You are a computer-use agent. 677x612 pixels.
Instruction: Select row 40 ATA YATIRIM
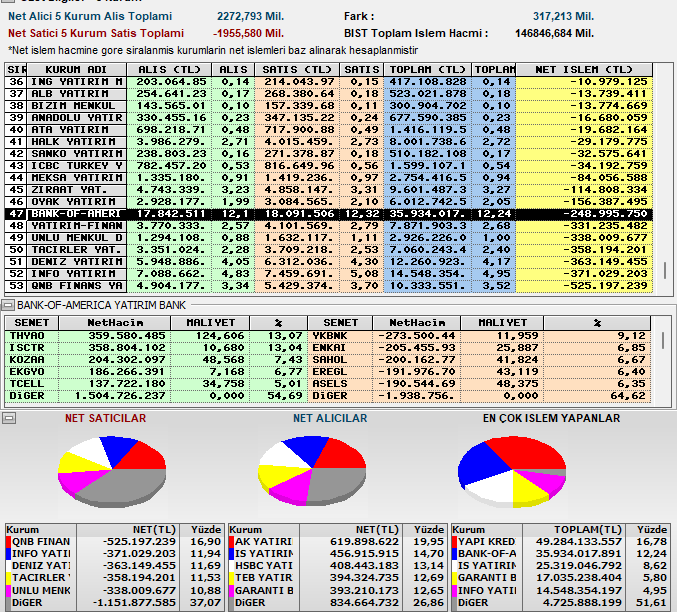click(329, 130)
